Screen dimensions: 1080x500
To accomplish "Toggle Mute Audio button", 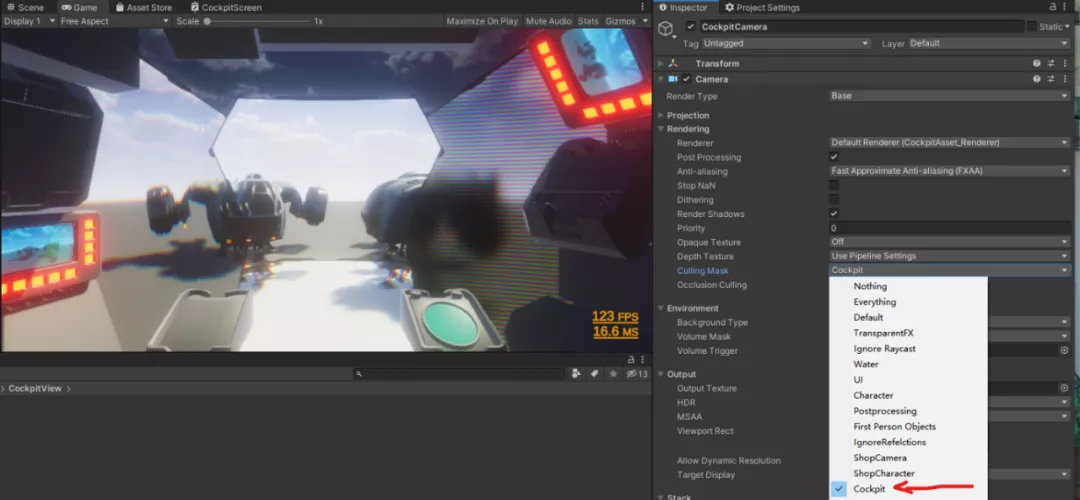I will (x=548, y=21).
